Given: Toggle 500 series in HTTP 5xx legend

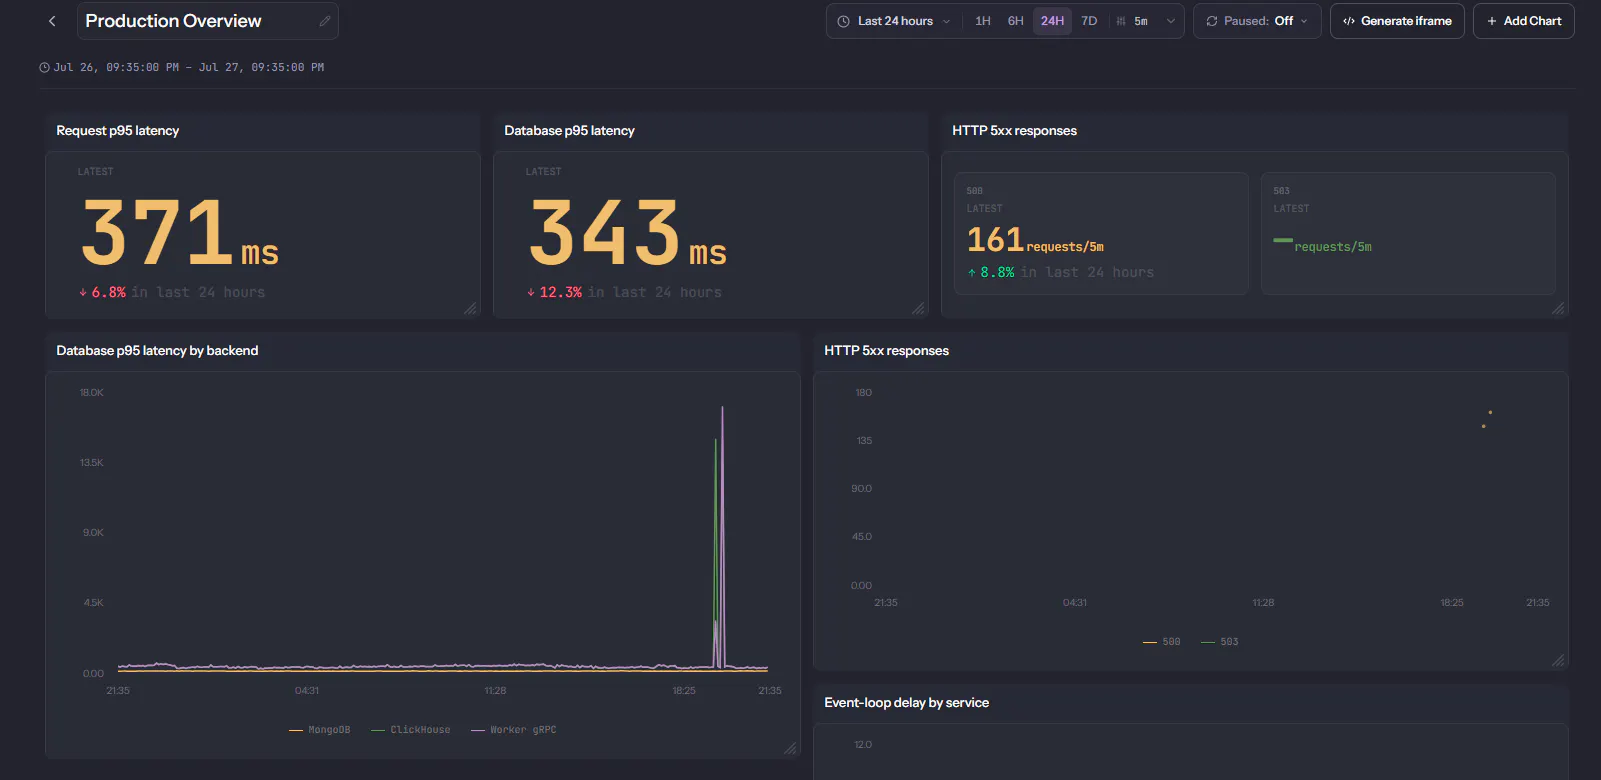Looking at the screenshot, I should click(1162, 642).
